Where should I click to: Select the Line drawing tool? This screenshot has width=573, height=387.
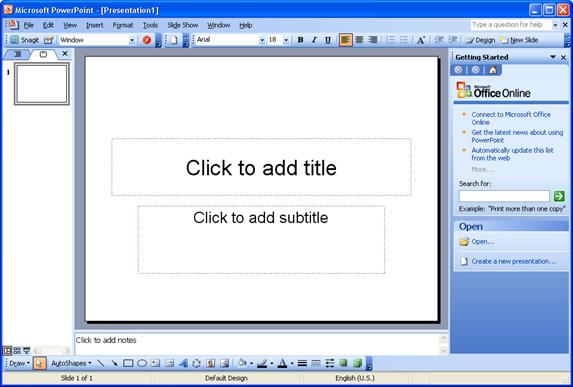click(x=100, y=363)
